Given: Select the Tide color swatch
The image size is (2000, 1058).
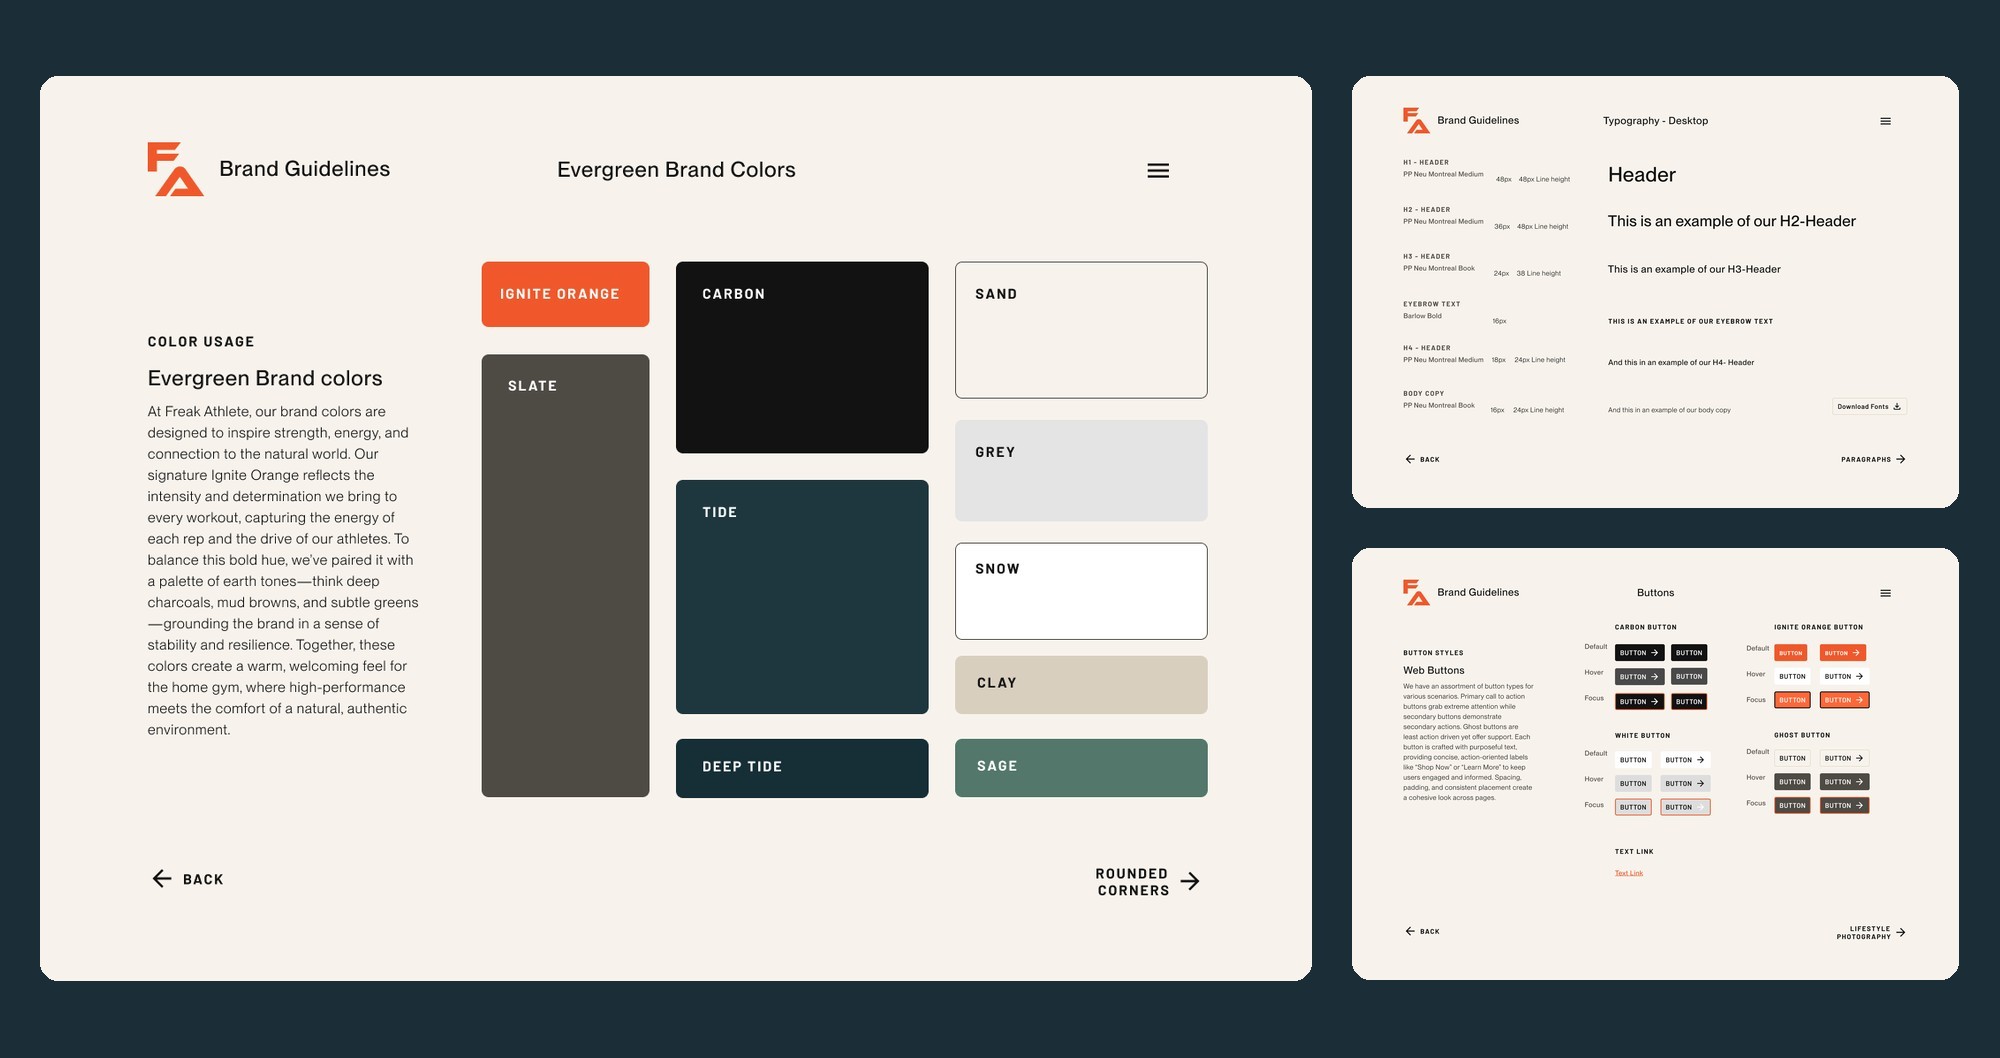Looking at the screenshot, I should [802, 597].
